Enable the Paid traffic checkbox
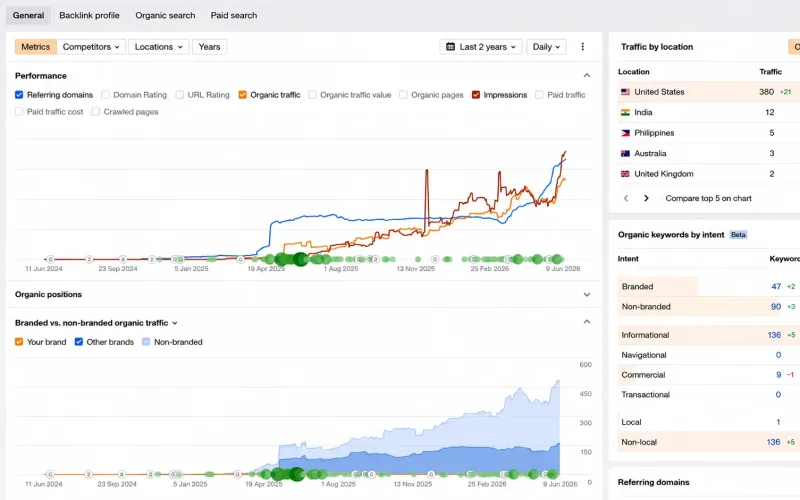 [x=539, y=94]
